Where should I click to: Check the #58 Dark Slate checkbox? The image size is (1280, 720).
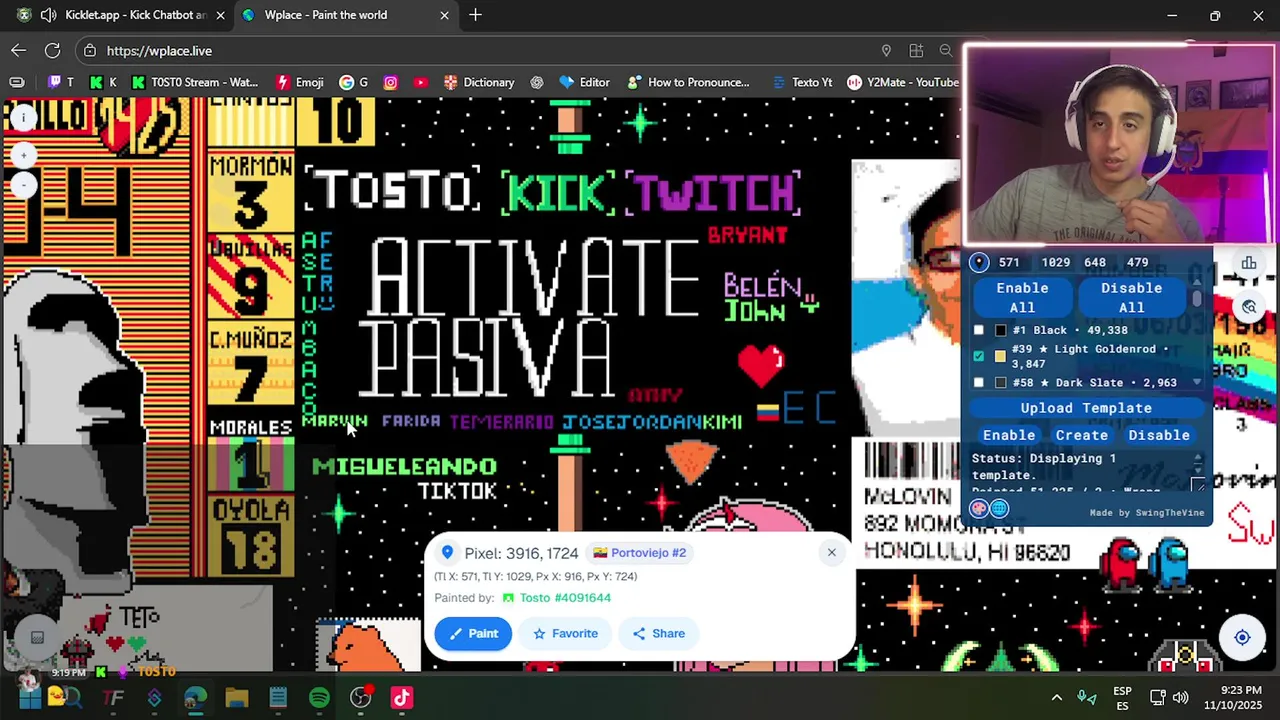978,382
